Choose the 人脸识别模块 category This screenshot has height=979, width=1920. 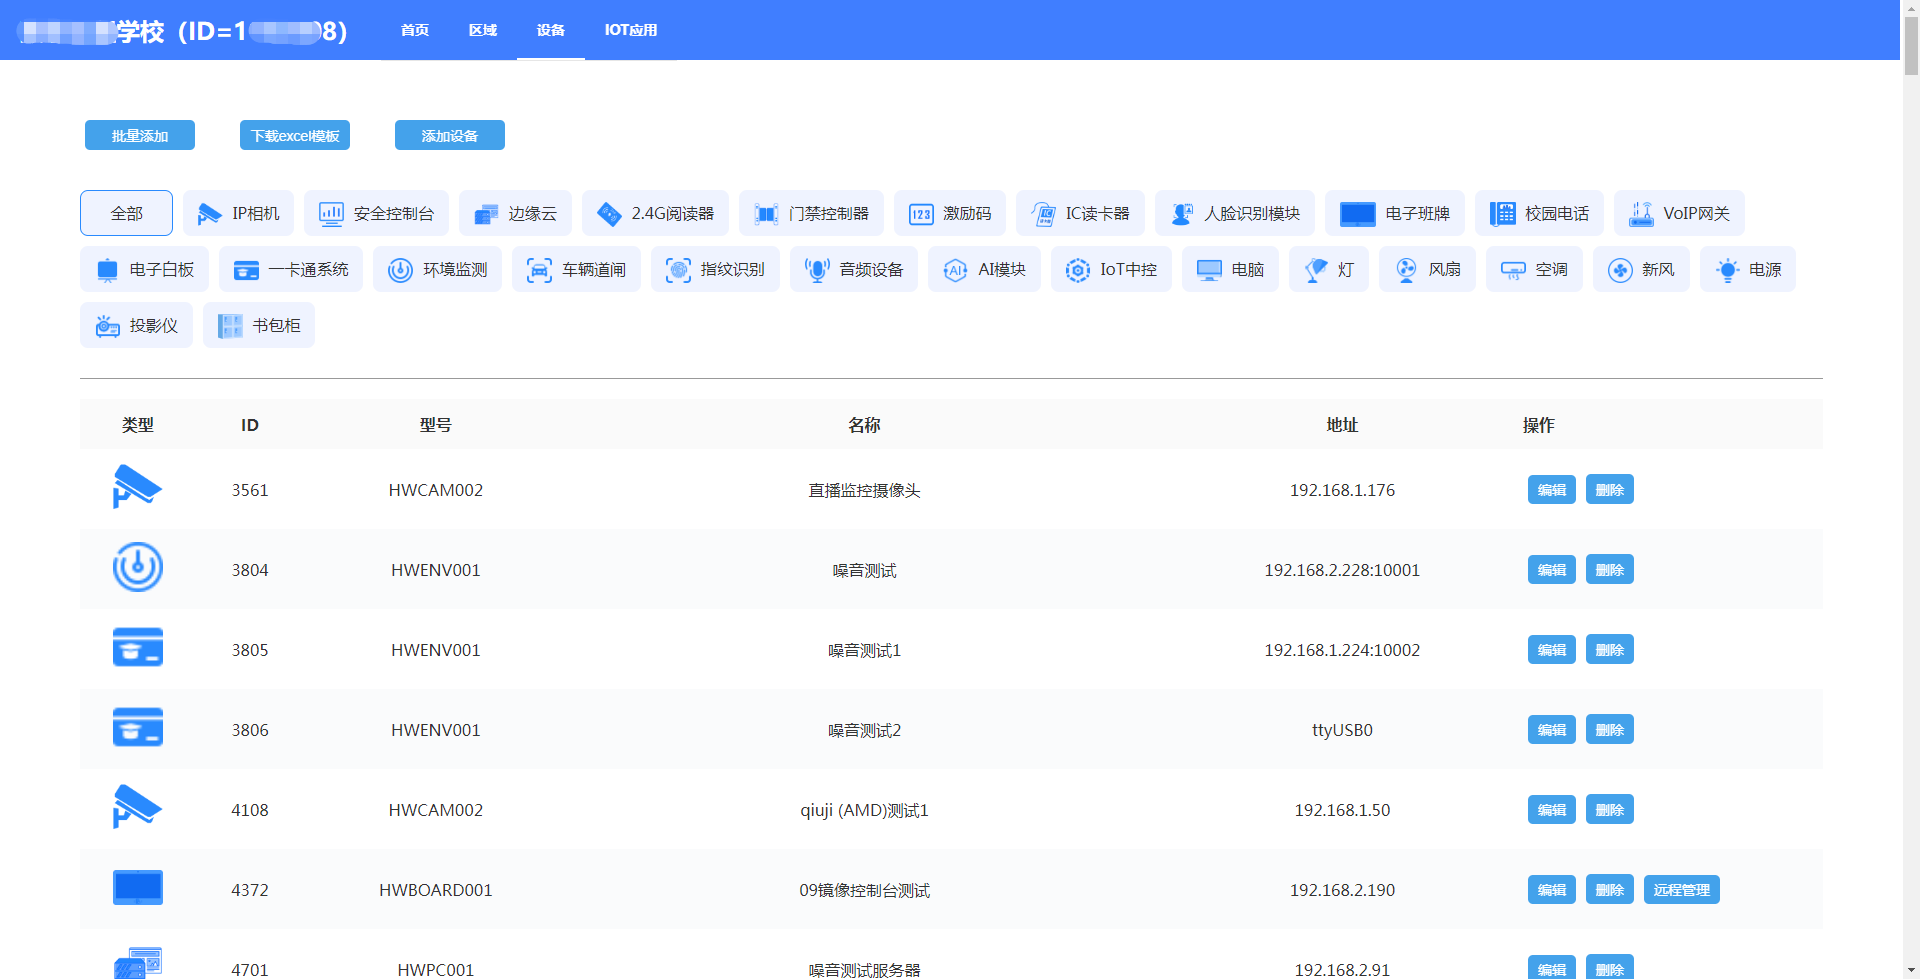click(x=1239, y=214)
